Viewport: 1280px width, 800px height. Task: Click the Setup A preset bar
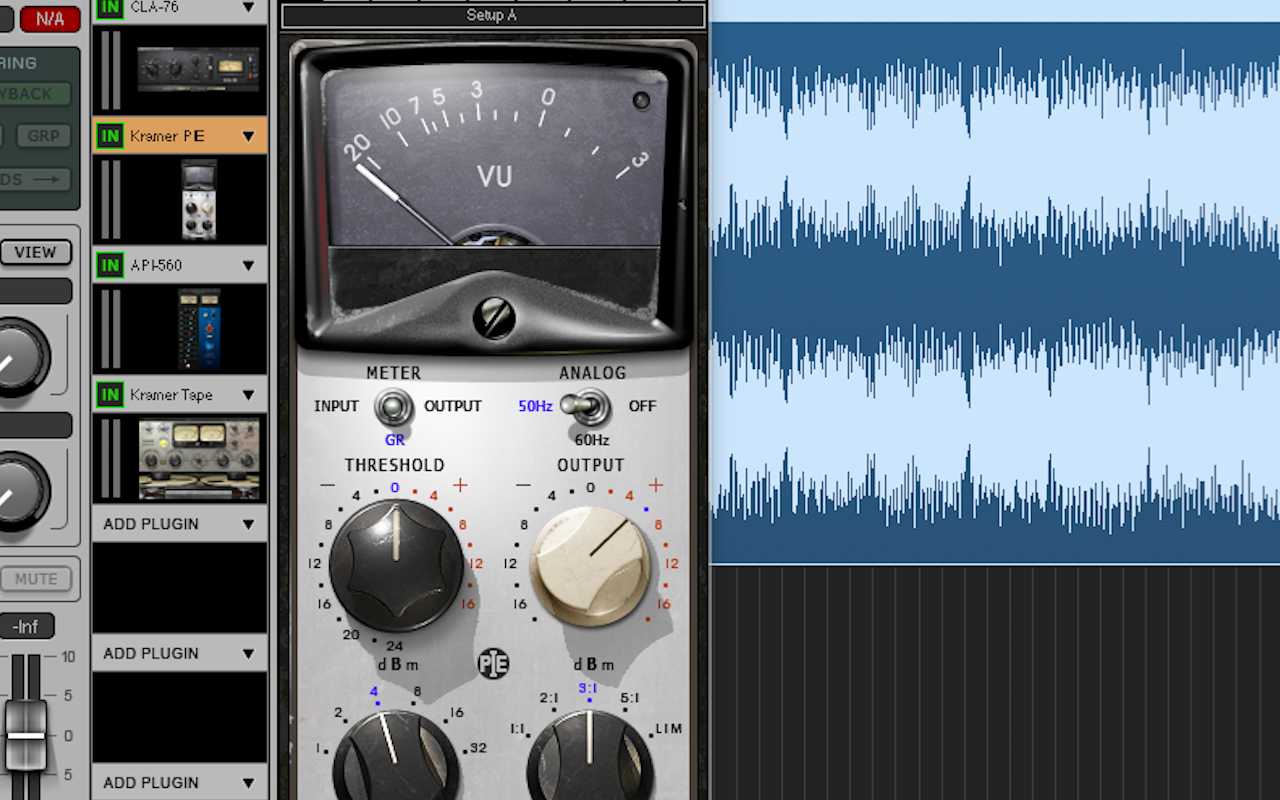pos(493,16)
